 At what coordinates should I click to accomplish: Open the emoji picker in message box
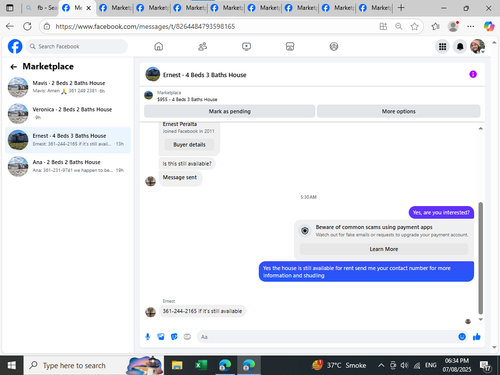point(462,337)
